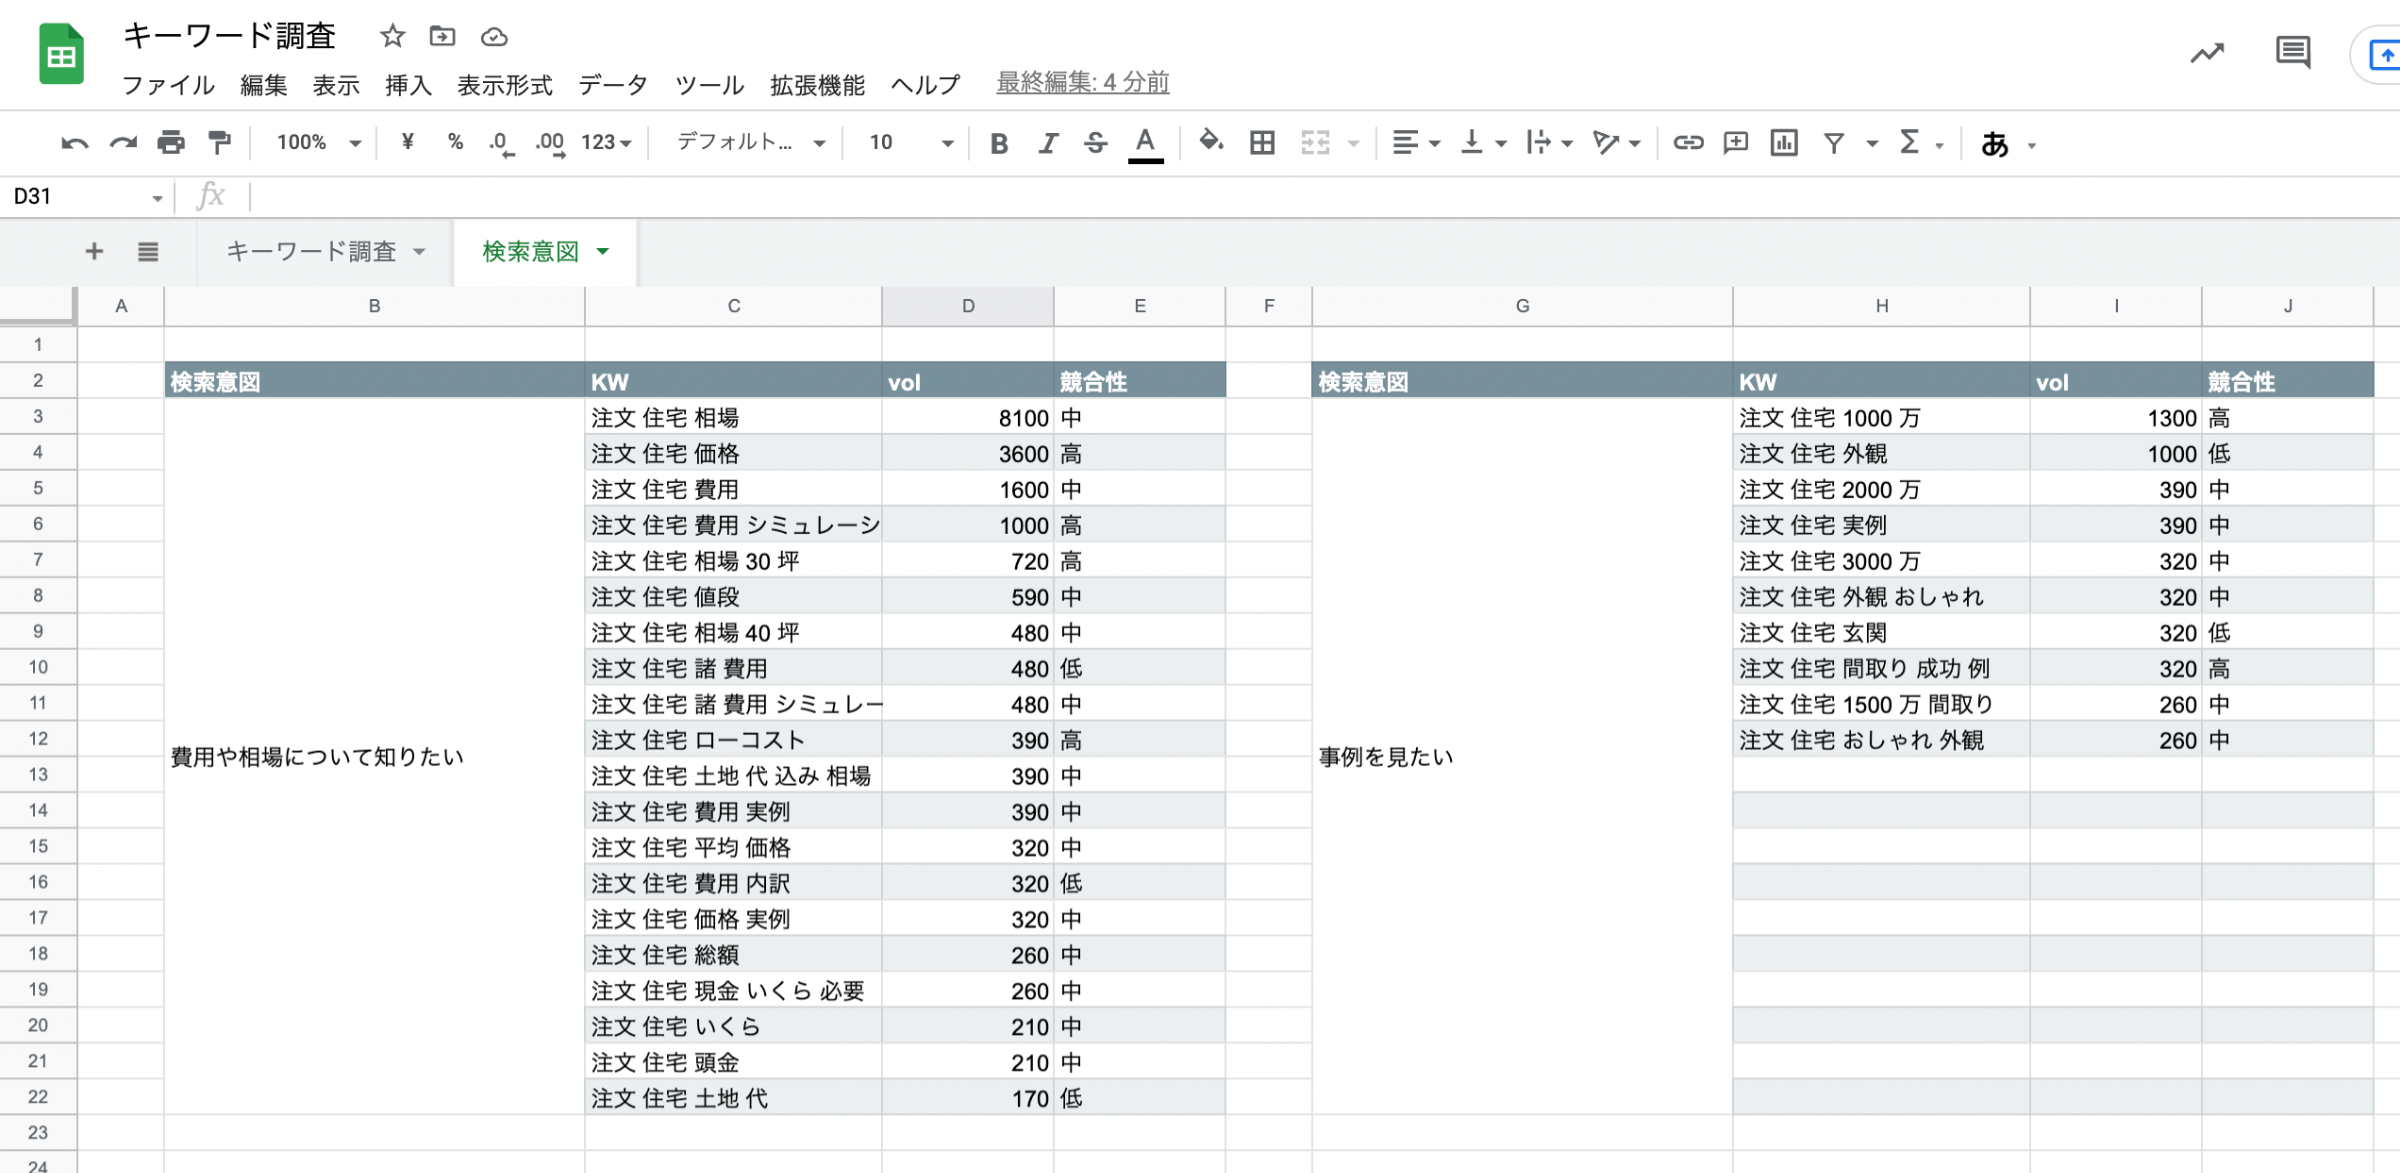Open the text color picker
Screen dimensions: 2400x1173
click(x=1145, y=144)
